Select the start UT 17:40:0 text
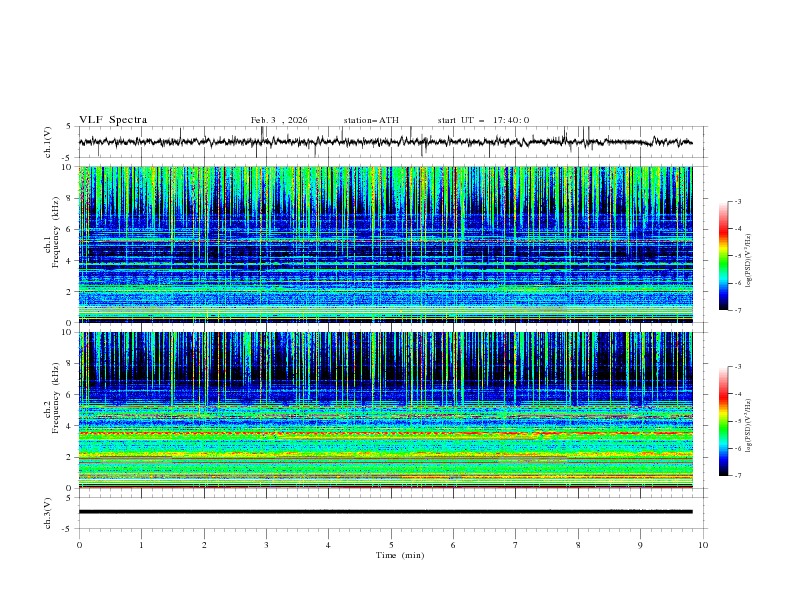This screenshot has height=612, width=792. (x=483, y=120)
